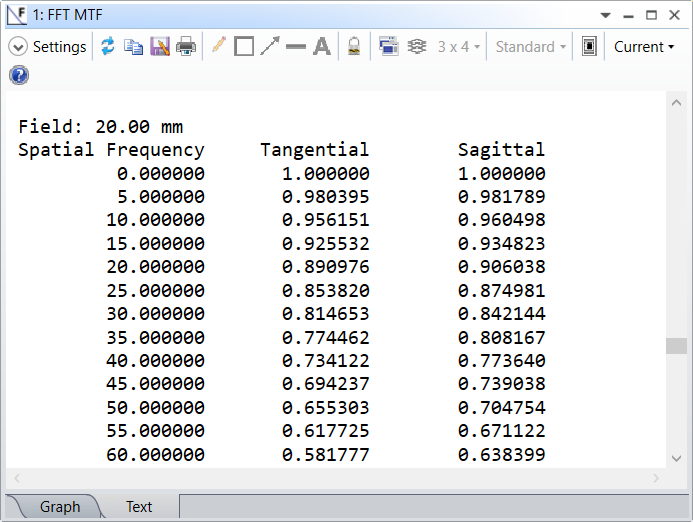Click spatial frequency 55.000000
Viewport: 693px width, 522px height.
[156, 431]
